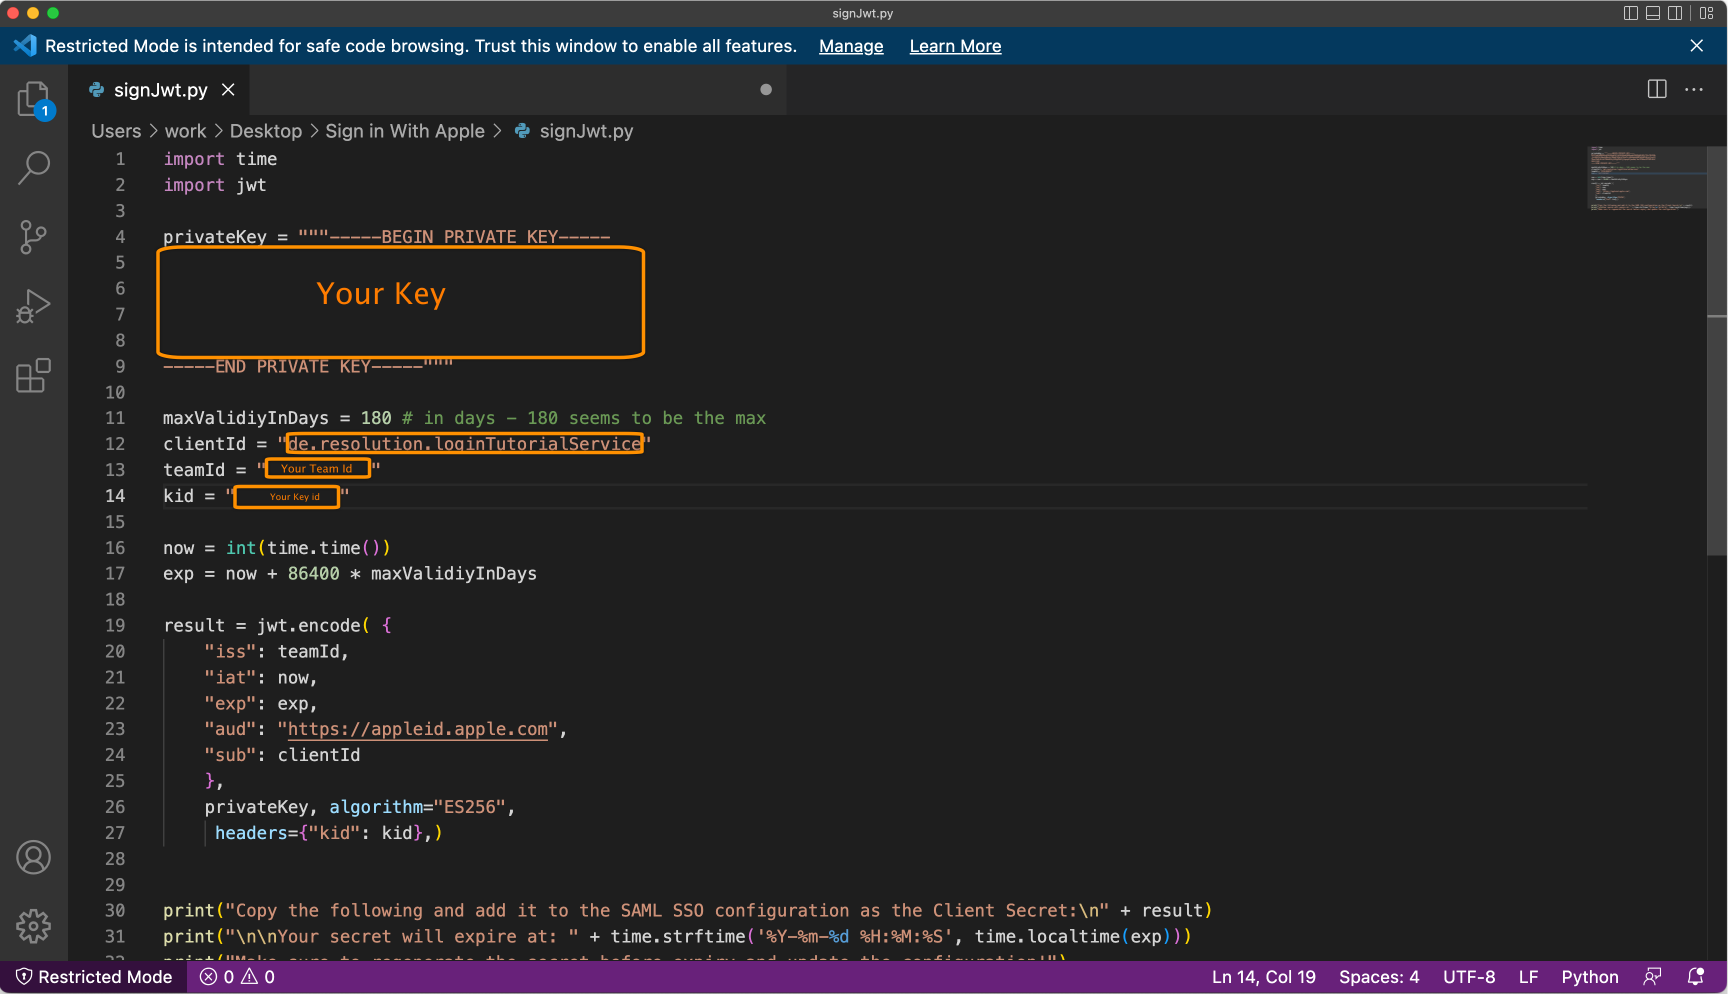Open the Extensions view
This screenshot has width=1728, height=994.
tap(34, 376)
